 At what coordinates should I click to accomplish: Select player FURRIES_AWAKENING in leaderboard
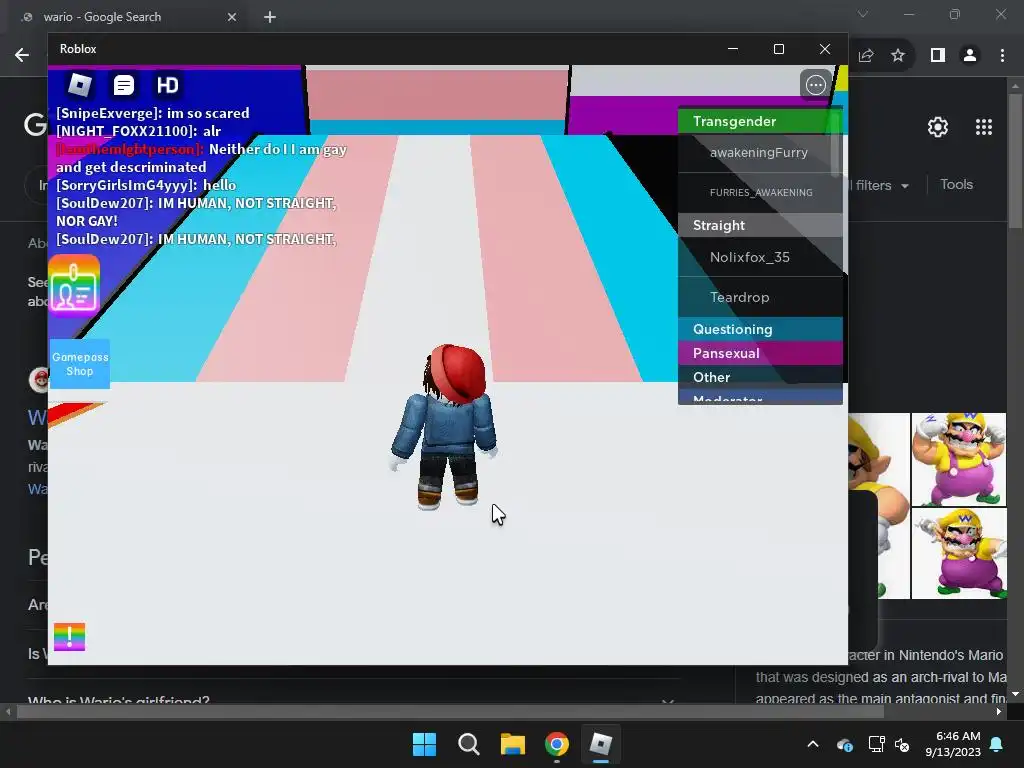760,193
